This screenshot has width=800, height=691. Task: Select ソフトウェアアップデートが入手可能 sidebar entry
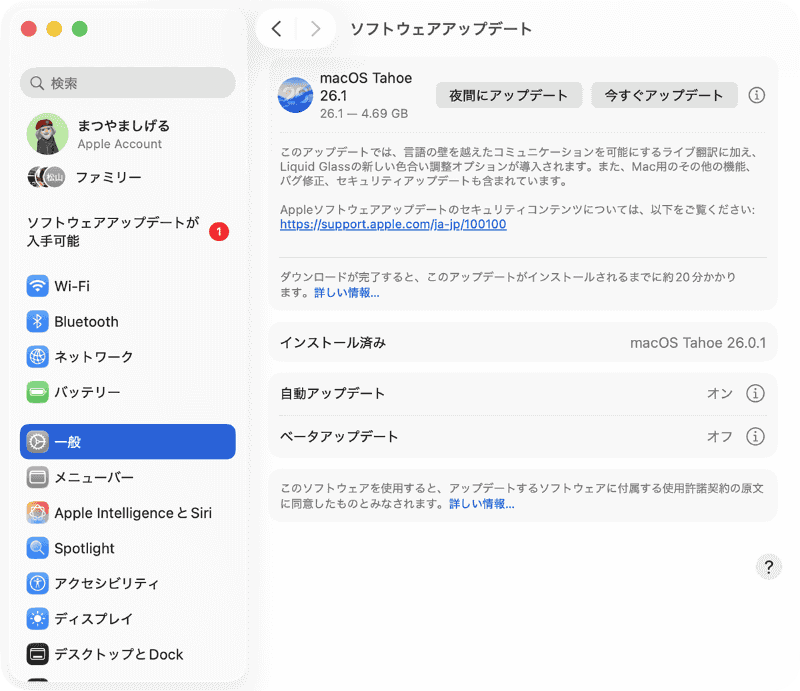(110, 228)
